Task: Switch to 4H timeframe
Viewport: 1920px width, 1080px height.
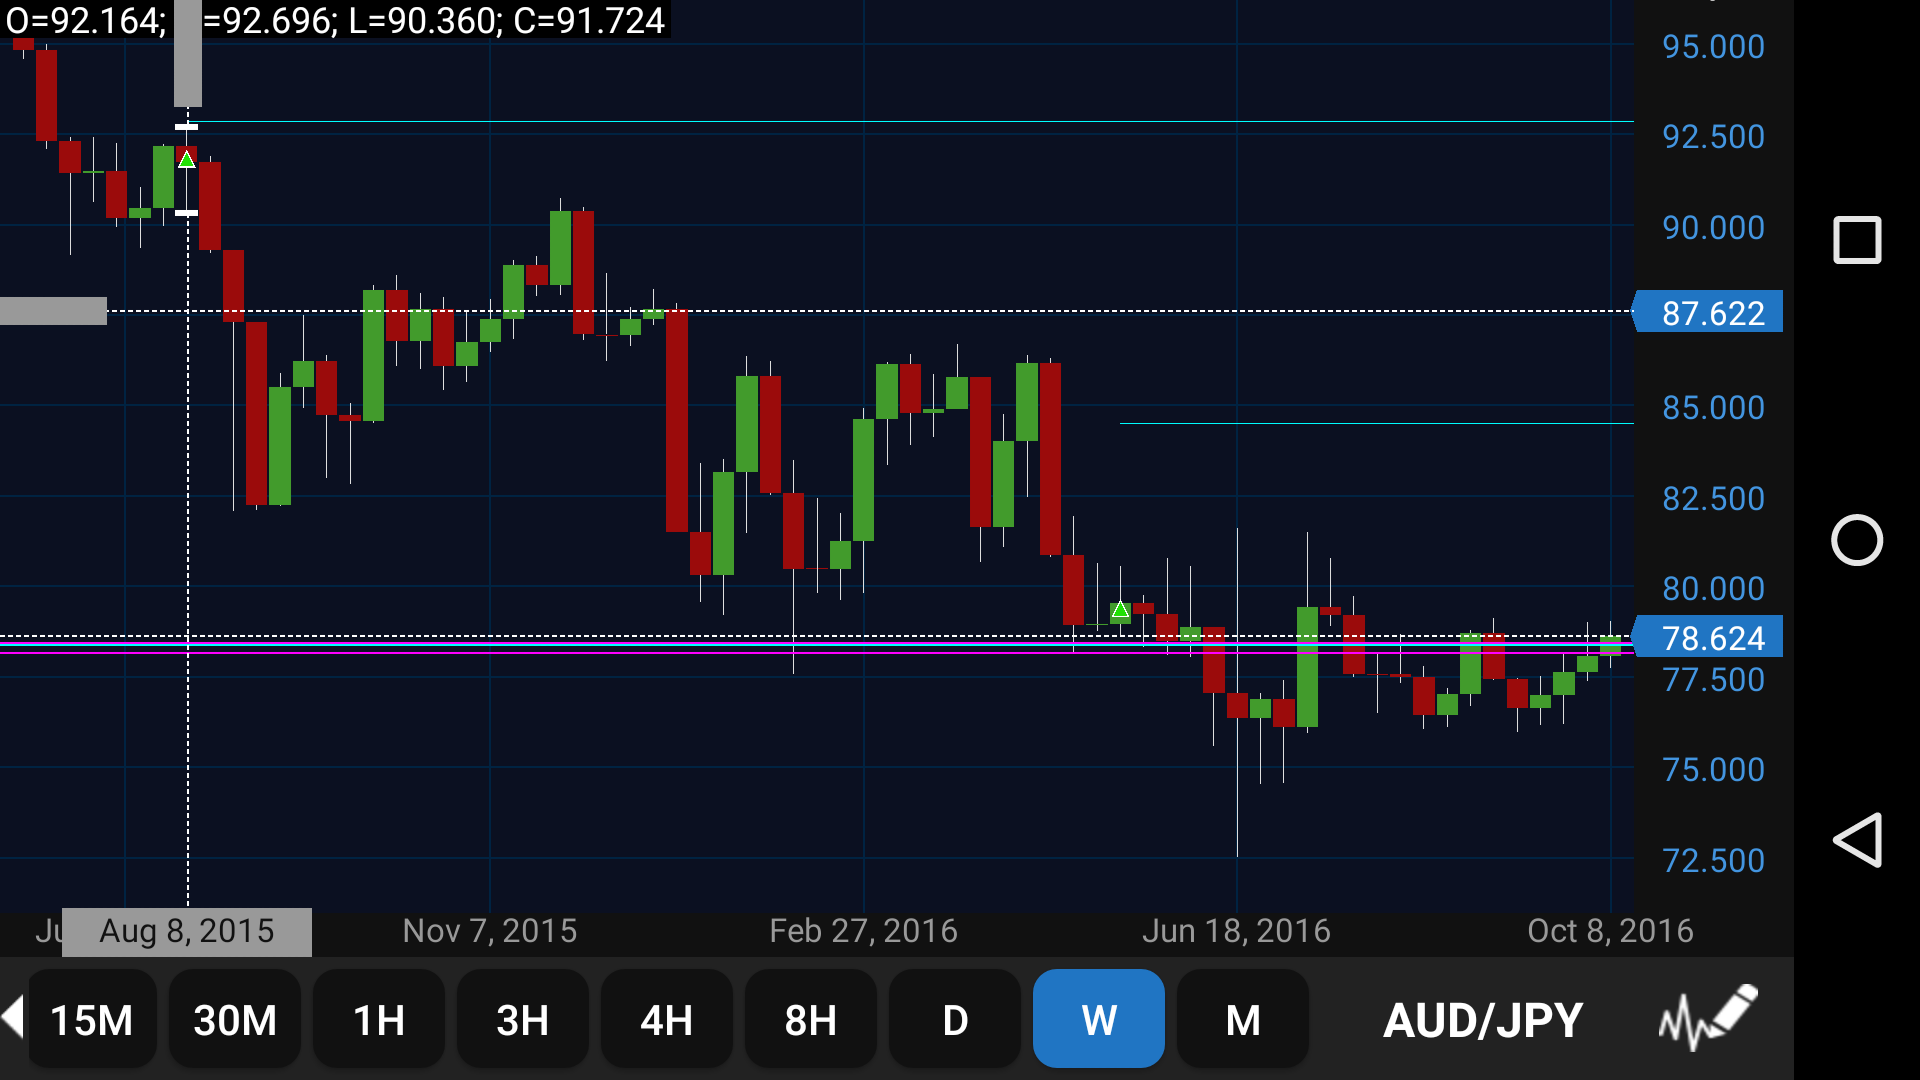Action: pos(667,1020)
